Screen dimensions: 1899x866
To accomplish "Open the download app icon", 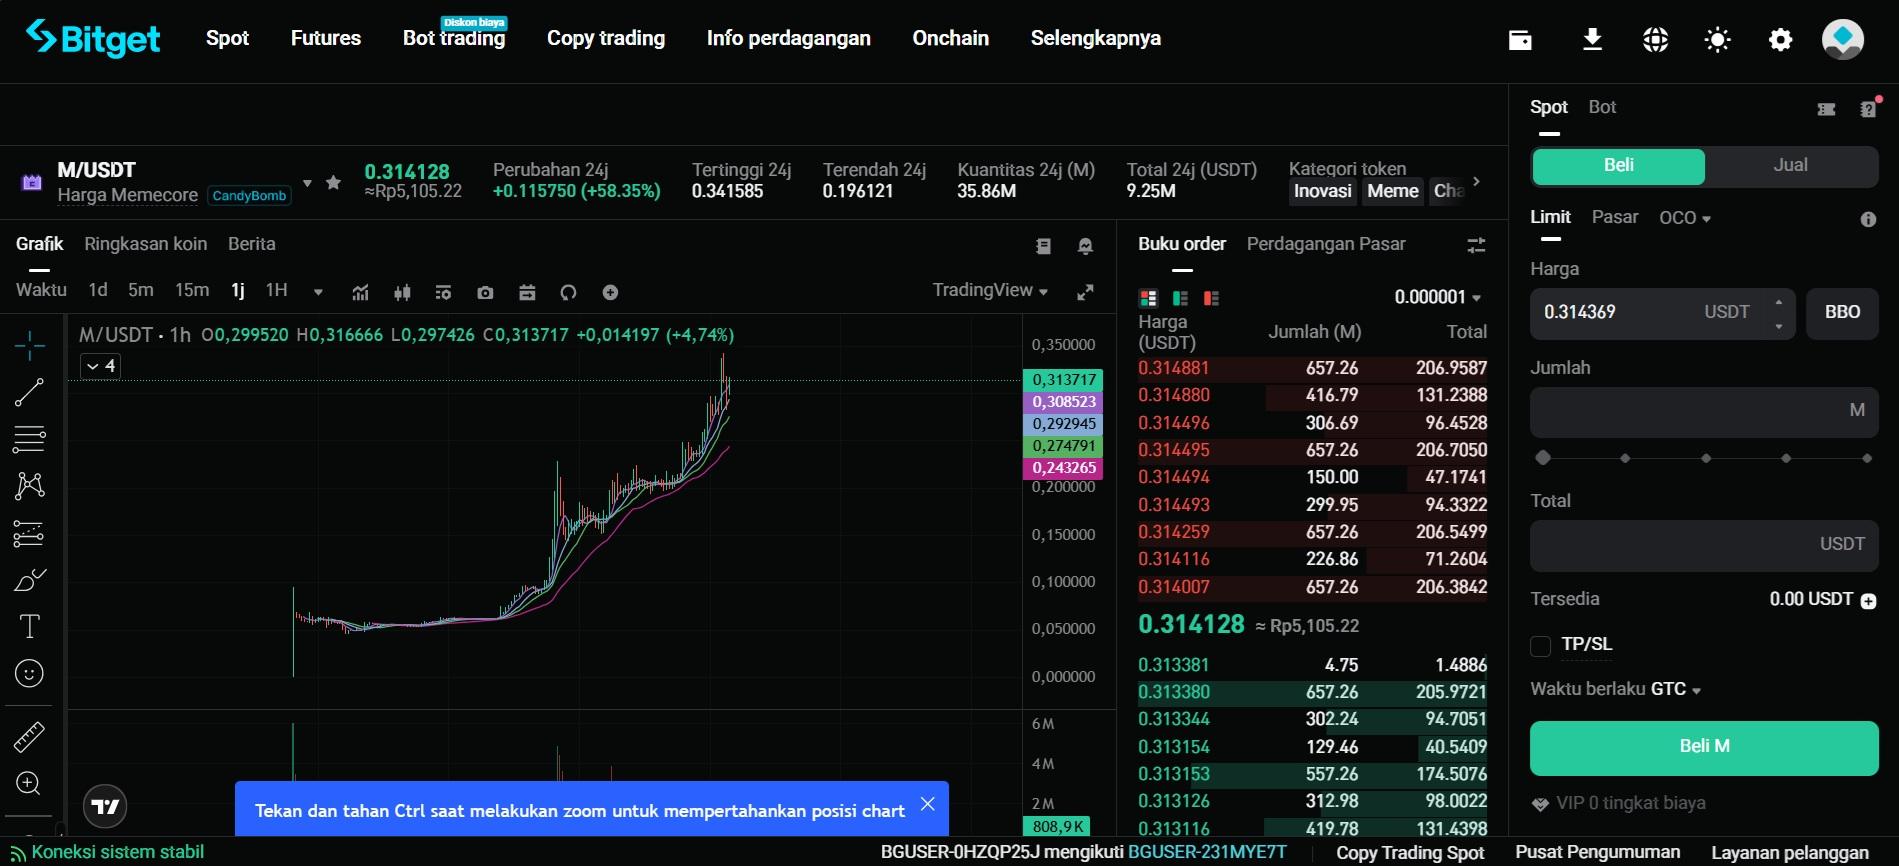I will (x=1592, y=40).
